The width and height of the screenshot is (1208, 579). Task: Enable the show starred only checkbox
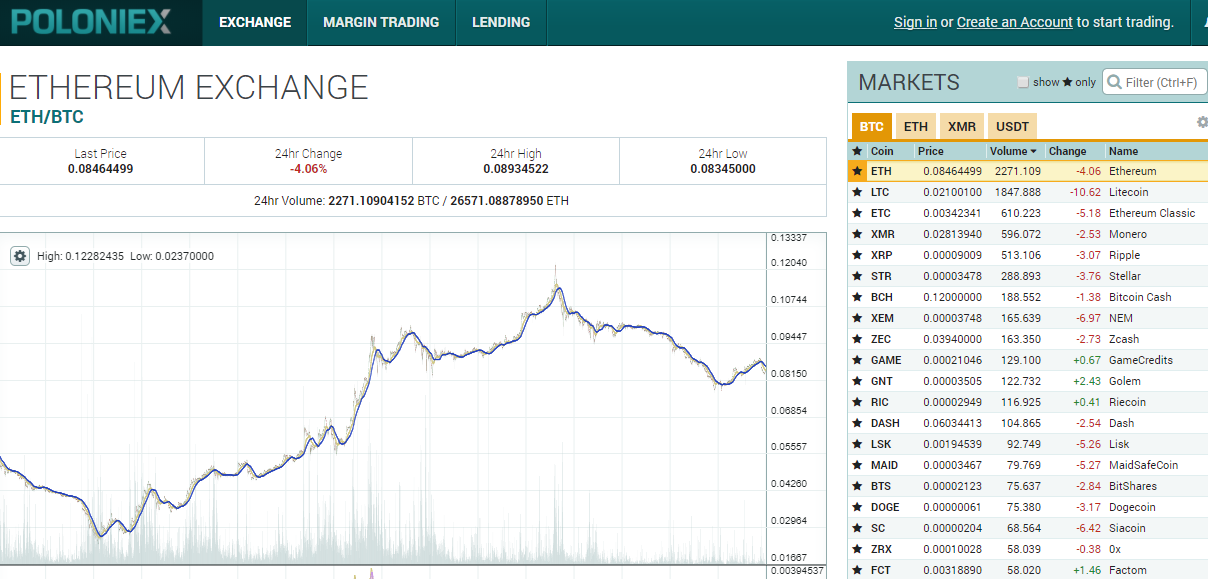pyautogui.click(x=1022, y=82)
